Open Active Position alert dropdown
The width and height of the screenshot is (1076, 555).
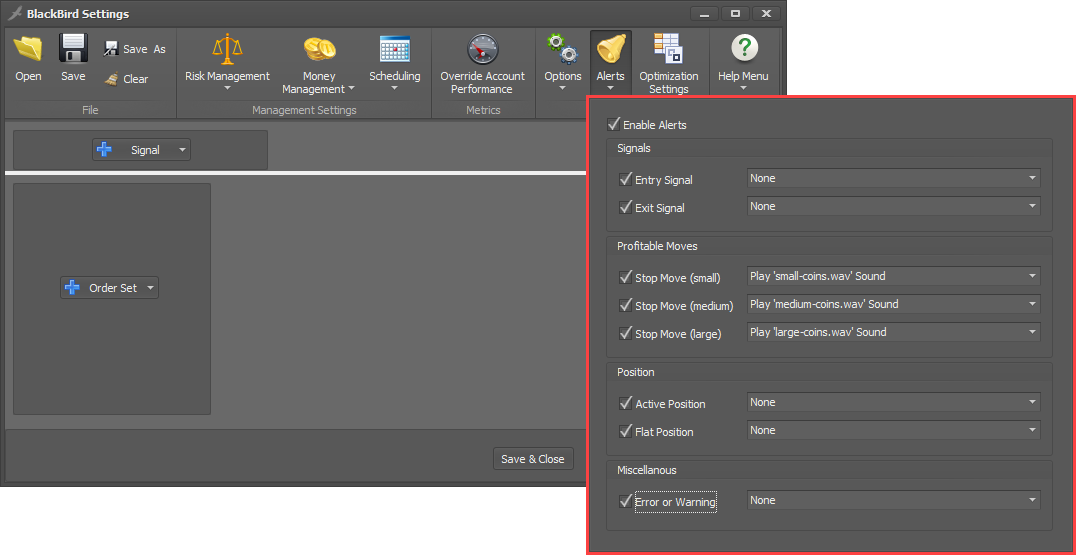pyautogui.click(x=893, y=403)
